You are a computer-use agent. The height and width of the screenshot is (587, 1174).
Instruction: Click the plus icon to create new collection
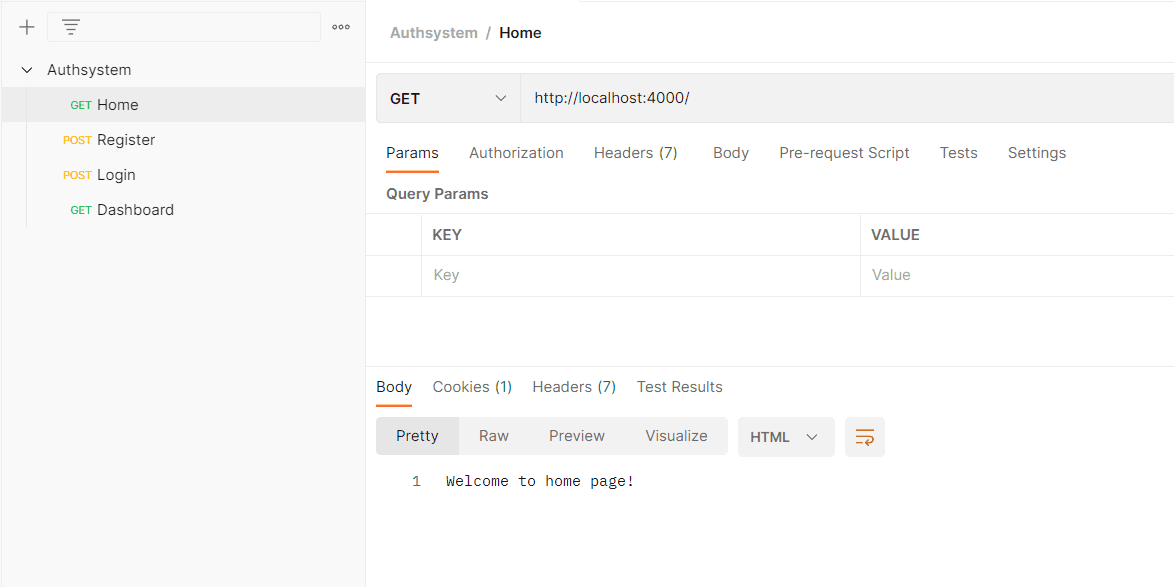(27, 28)
